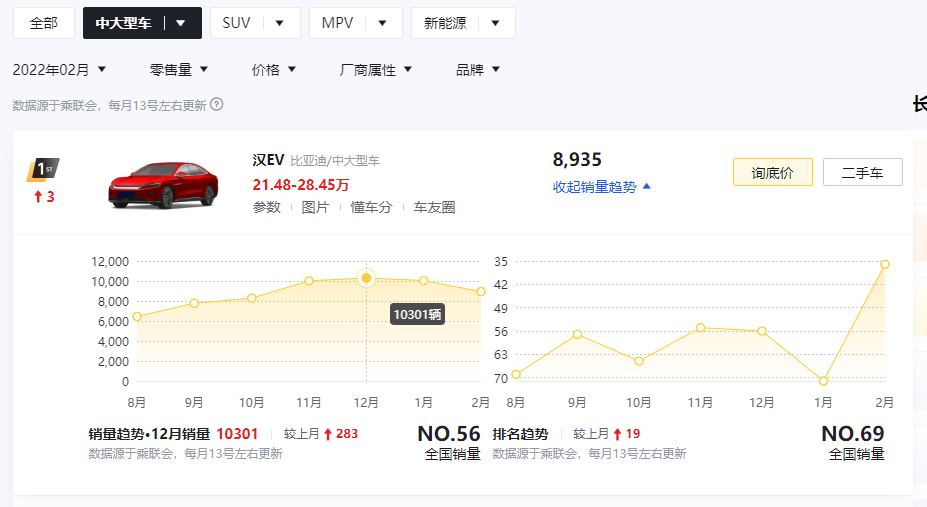Viewport: 927px width, 507px height.
Task: Click the red up-3 rank change indicator
Action: click(44, 197)
